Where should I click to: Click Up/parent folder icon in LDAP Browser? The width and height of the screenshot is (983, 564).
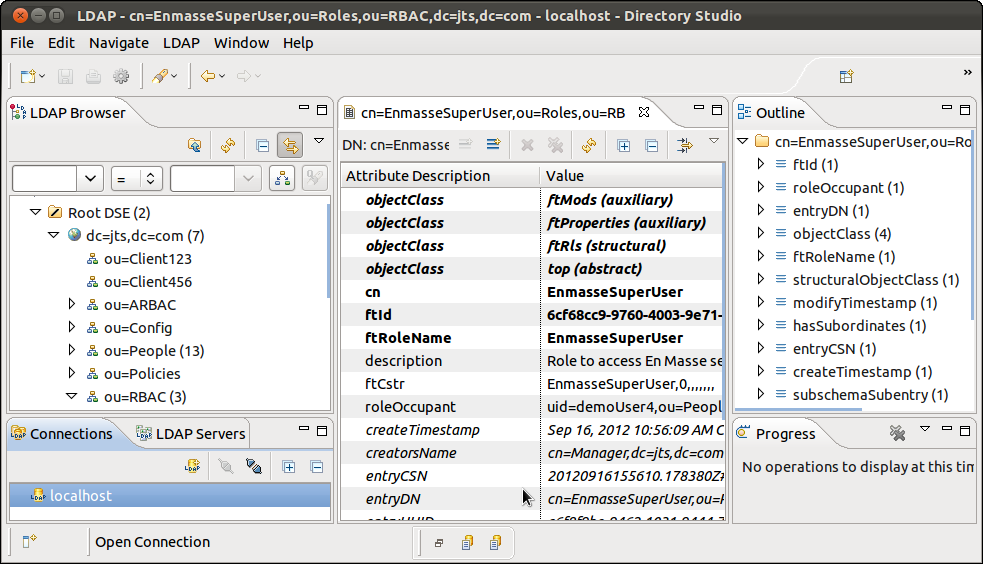click(x=195, y=146)
